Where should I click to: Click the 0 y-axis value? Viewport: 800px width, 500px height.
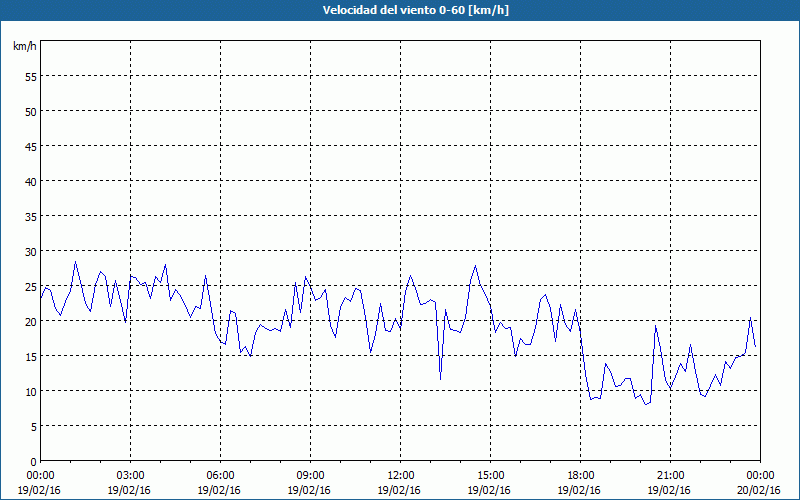(34, 462)
